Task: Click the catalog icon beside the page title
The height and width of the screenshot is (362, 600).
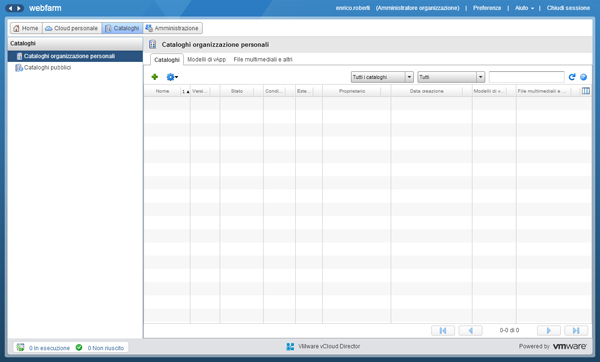Action: [152, 44]
